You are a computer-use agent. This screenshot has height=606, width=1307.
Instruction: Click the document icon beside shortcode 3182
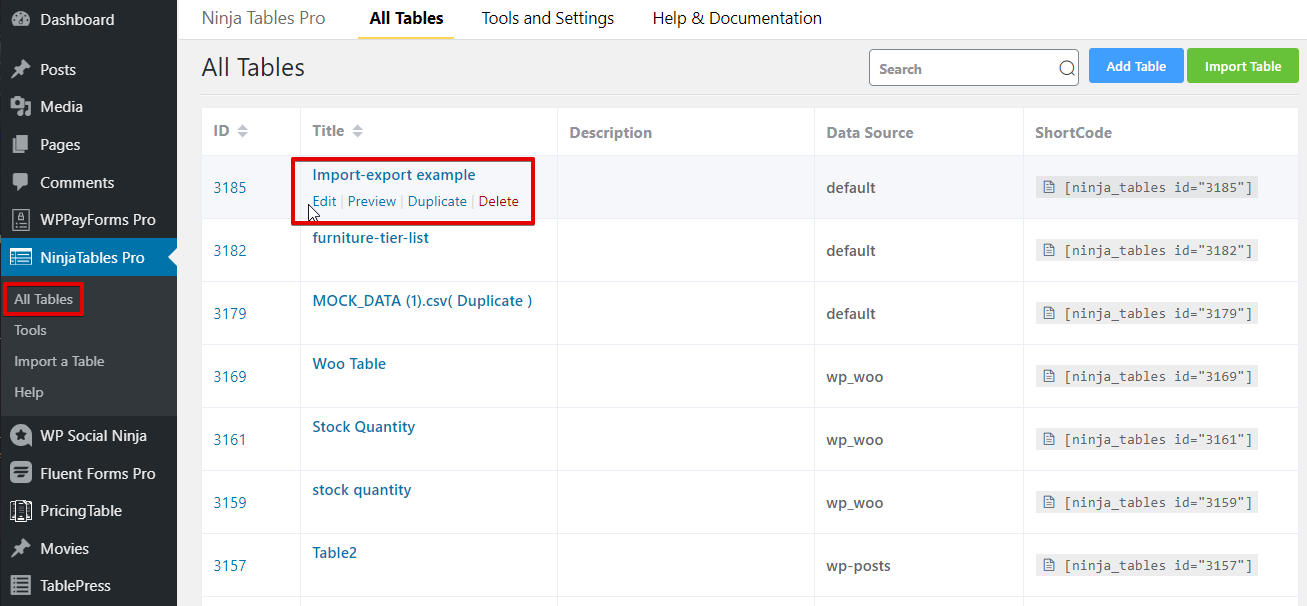(x=1049, y=250)
